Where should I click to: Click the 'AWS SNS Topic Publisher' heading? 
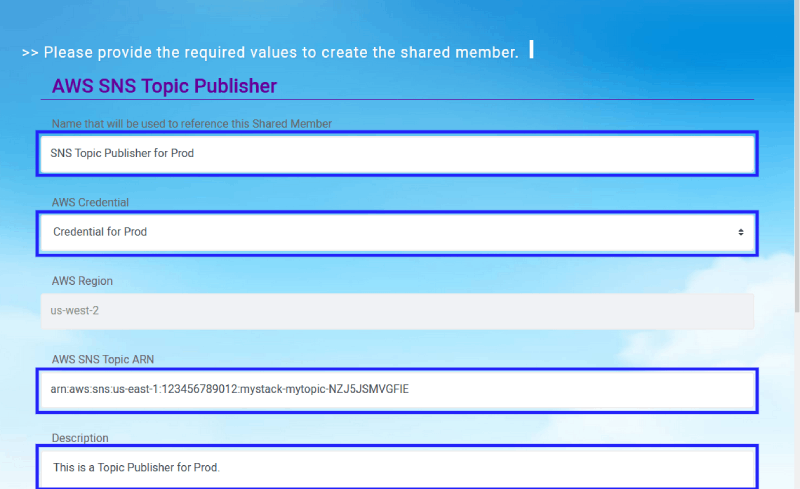164,86
